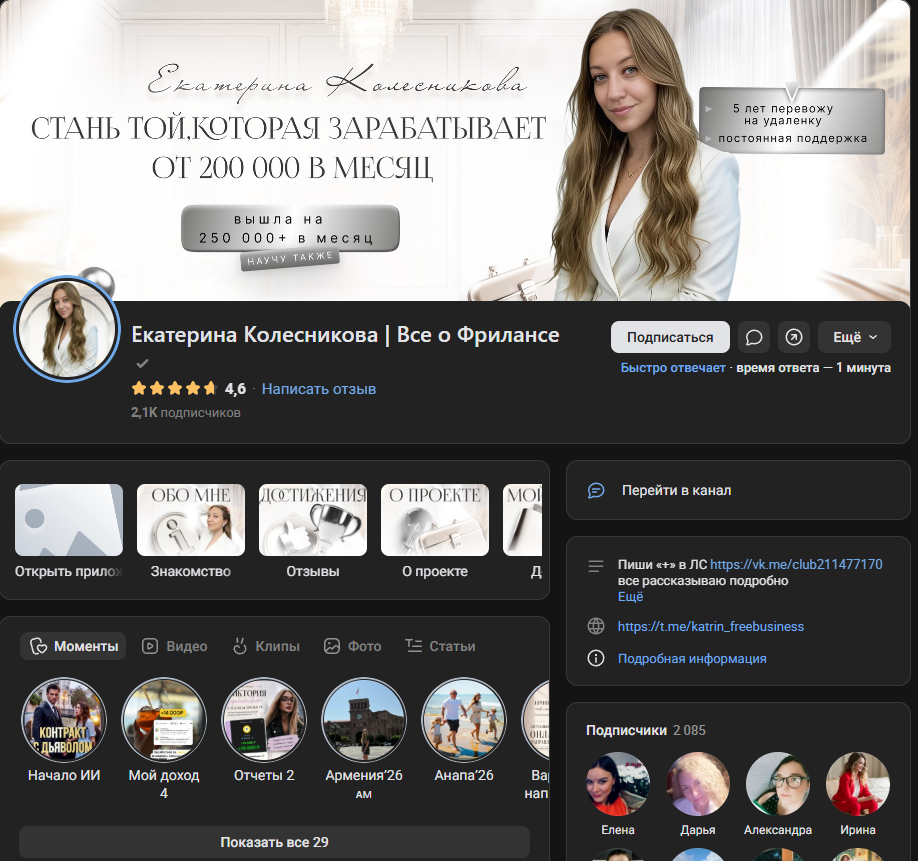Click the description lines icon

(596, 566)
